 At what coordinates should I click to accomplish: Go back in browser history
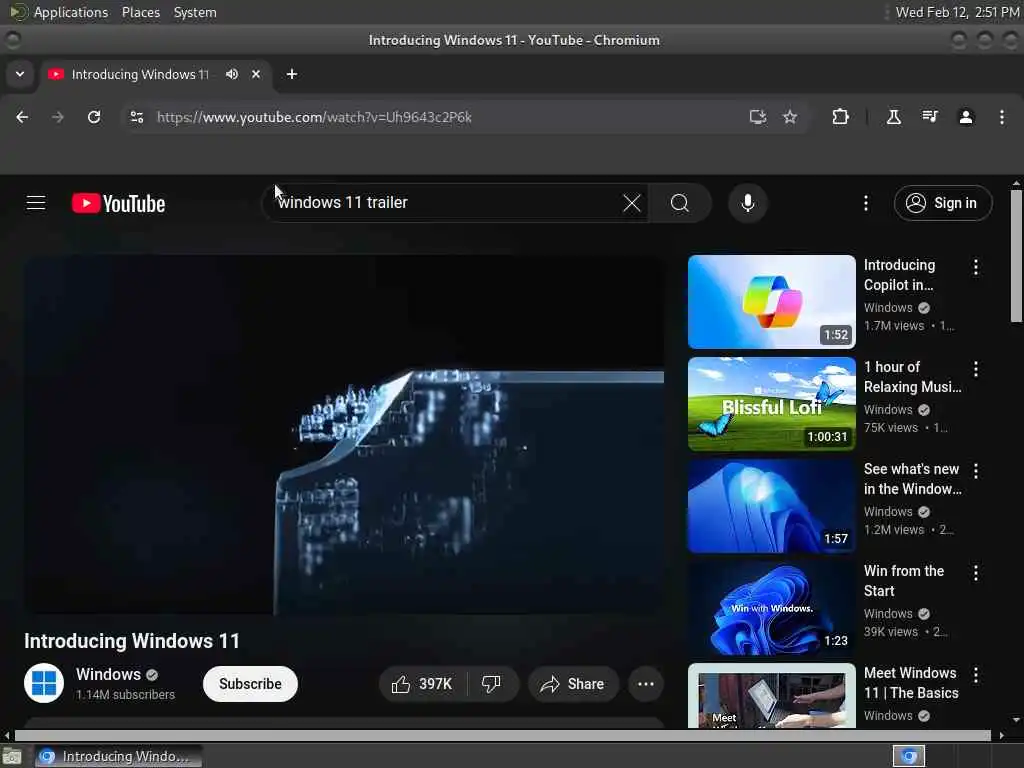22,117
